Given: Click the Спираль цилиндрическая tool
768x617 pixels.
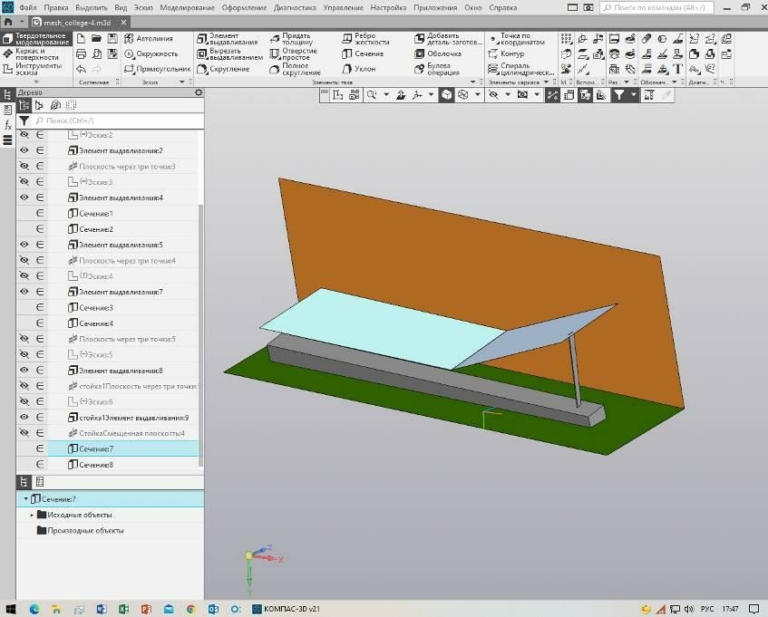Looking at the screenshot, I should (518, 69).
